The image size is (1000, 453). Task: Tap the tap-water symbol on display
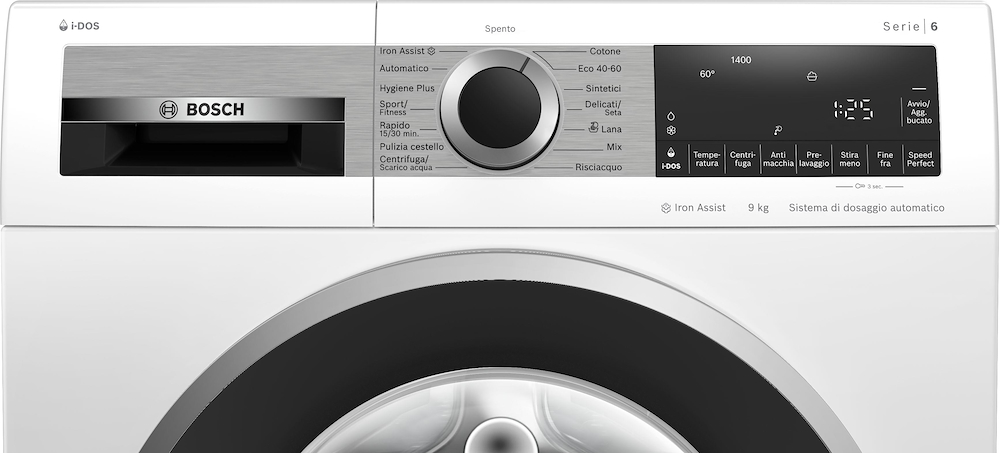[x=777, y=129]
